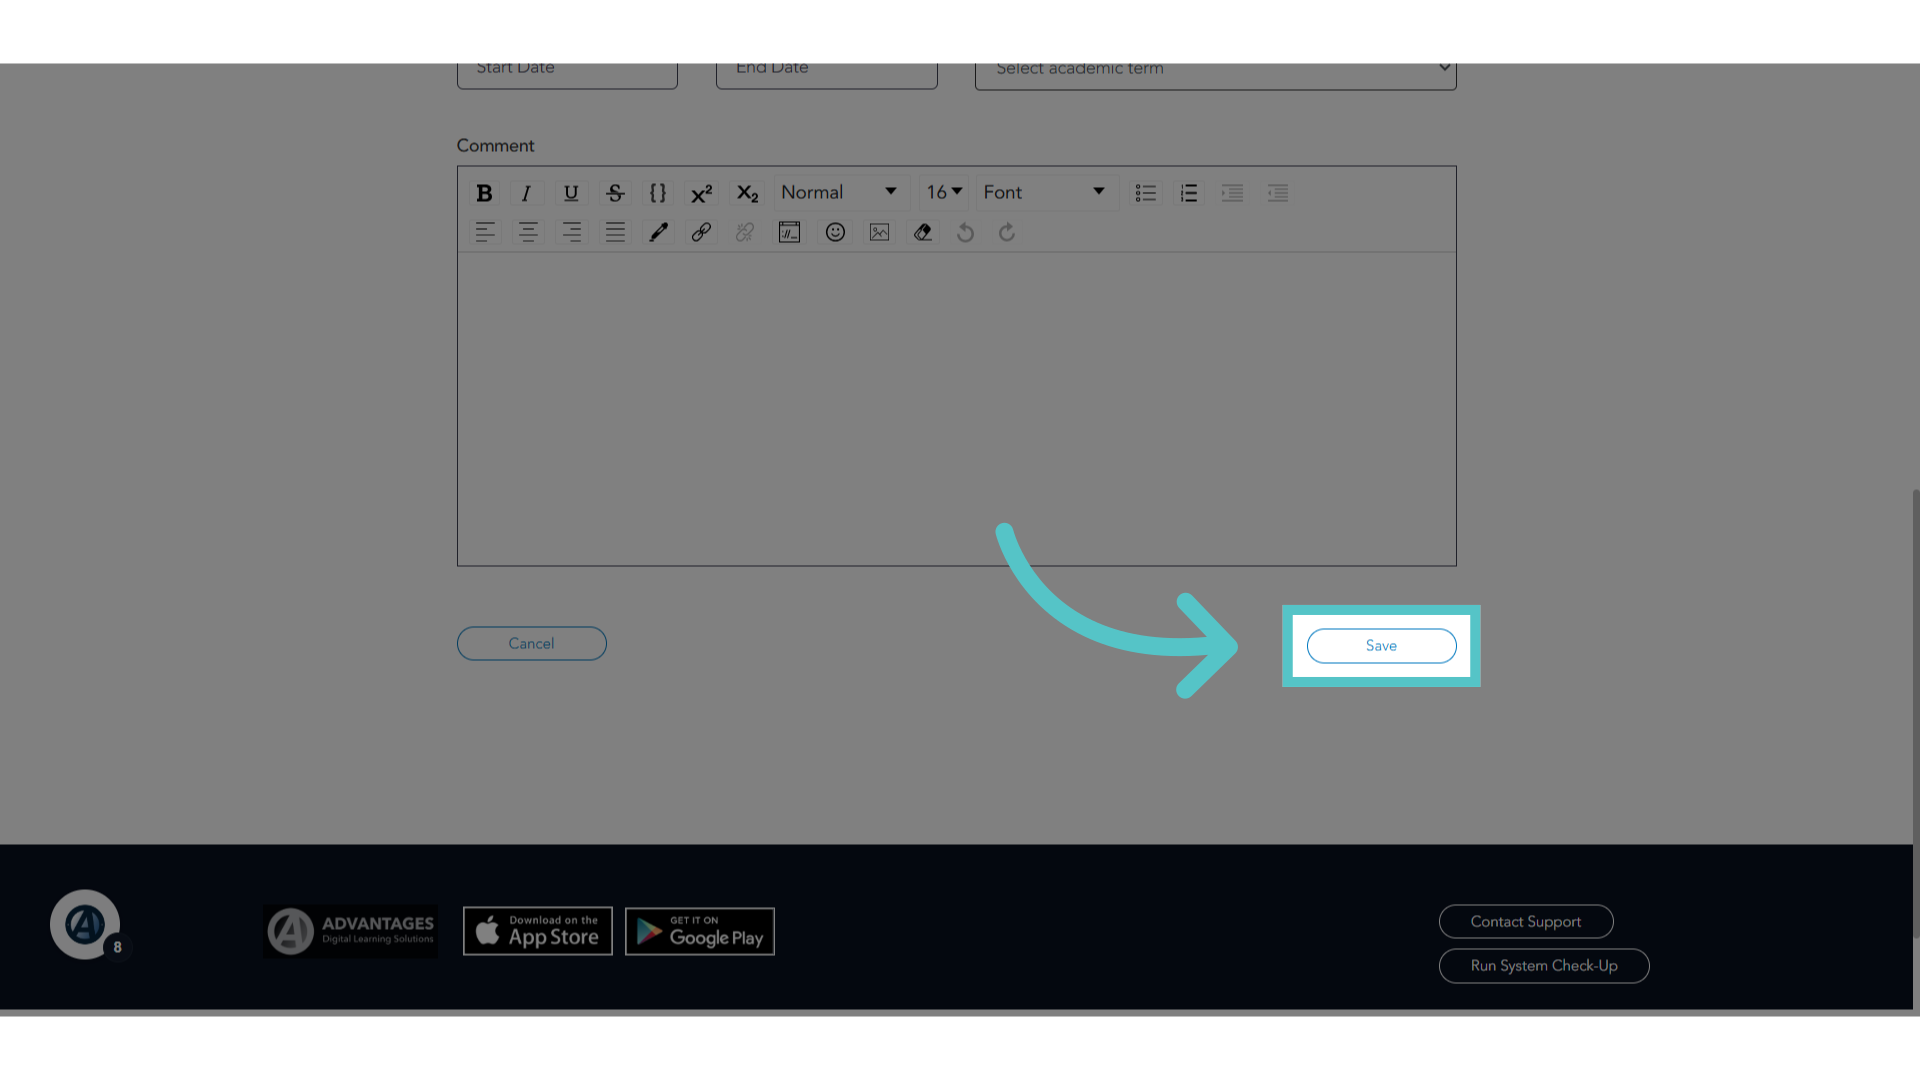Toggle monospace code braces formatting
1920x1080 pixels.
(658, 193)
